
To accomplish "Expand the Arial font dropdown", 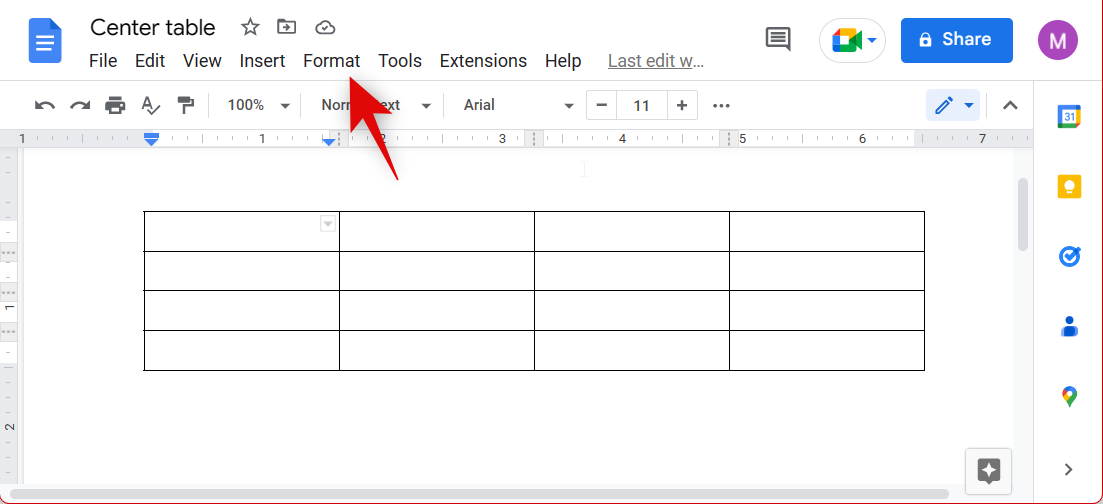I will [518, 106].
